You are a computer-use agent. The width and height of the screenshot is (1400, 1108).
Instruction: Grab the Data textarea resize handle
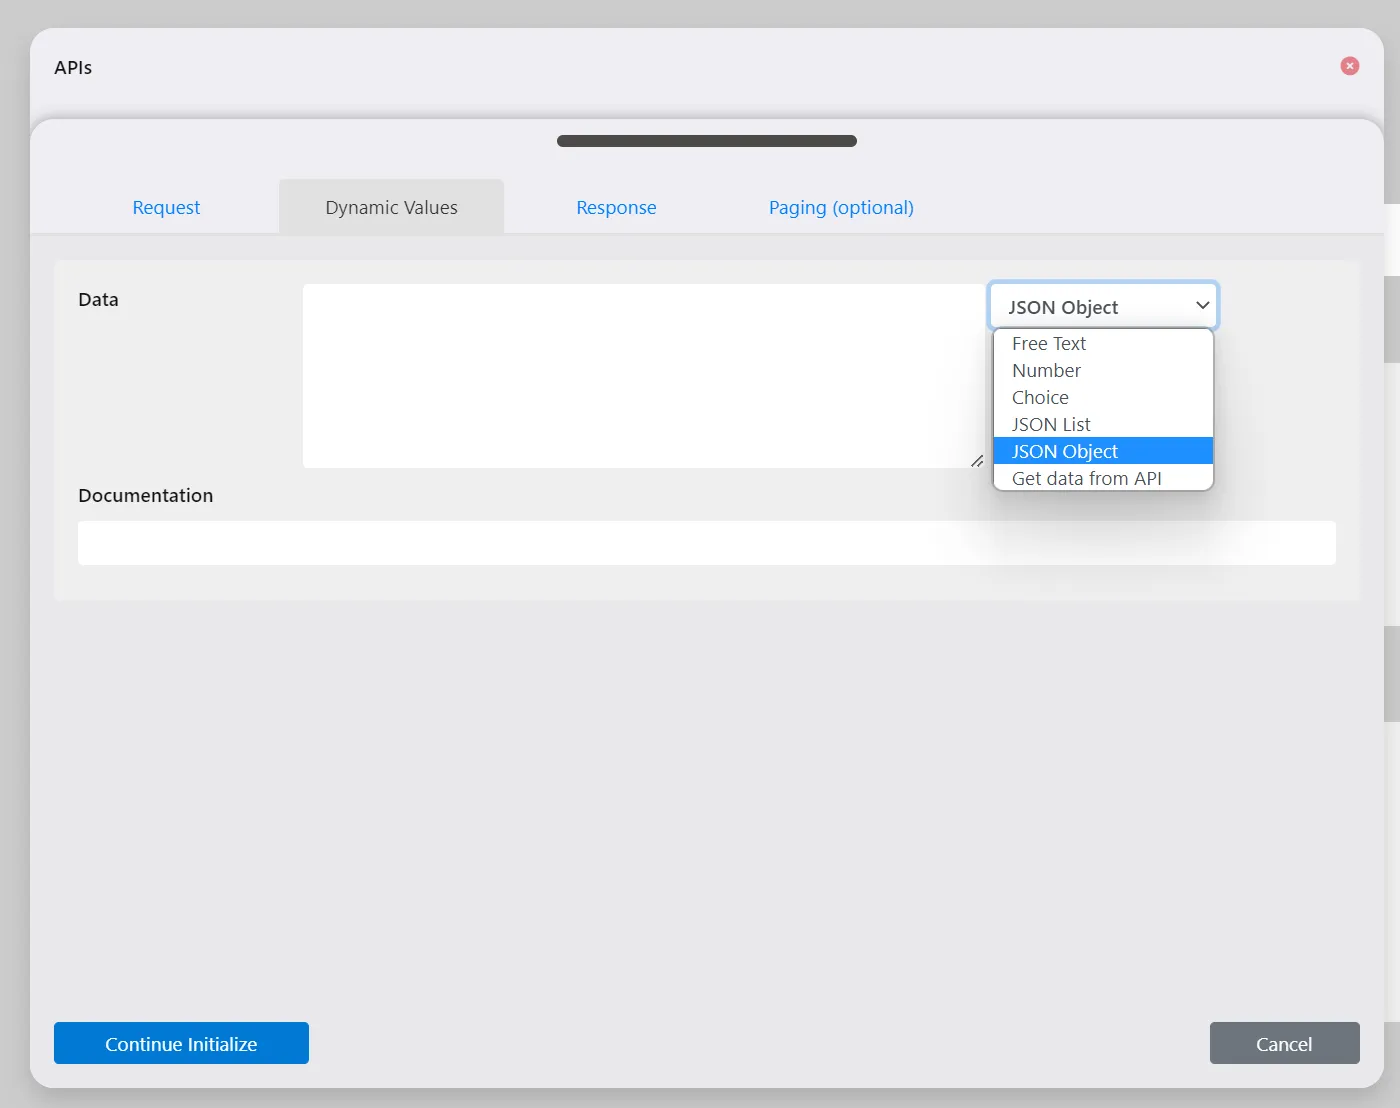click(977, 461)
